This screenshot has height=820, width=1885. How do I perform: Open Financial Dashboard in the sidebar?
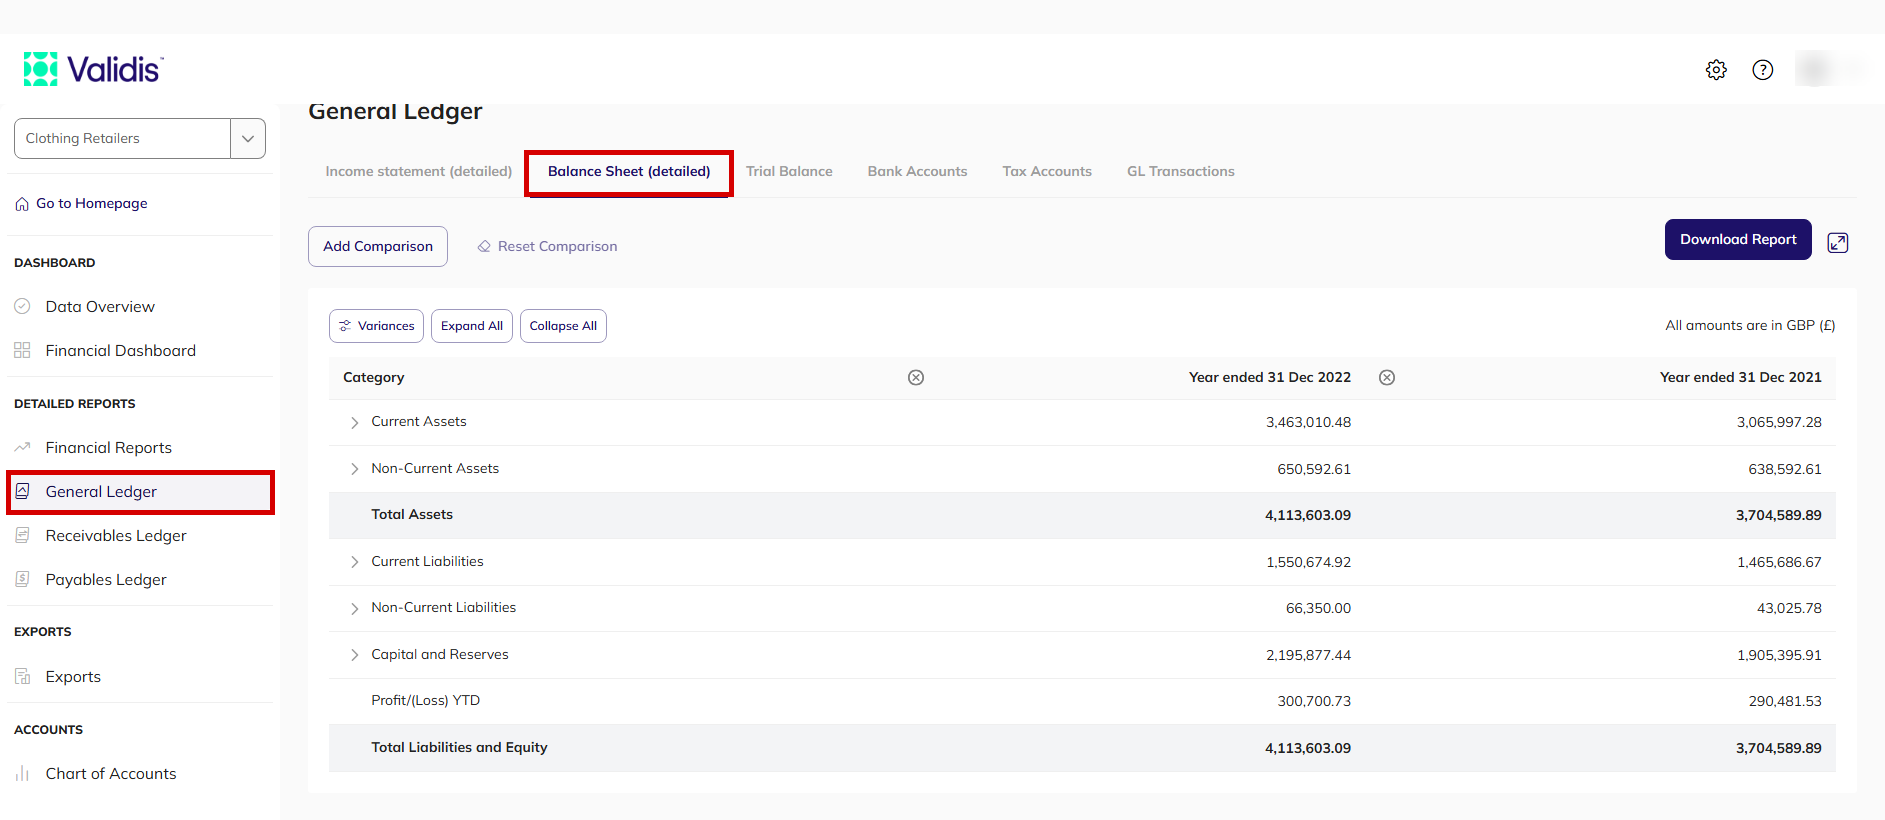tap(121, 350)
